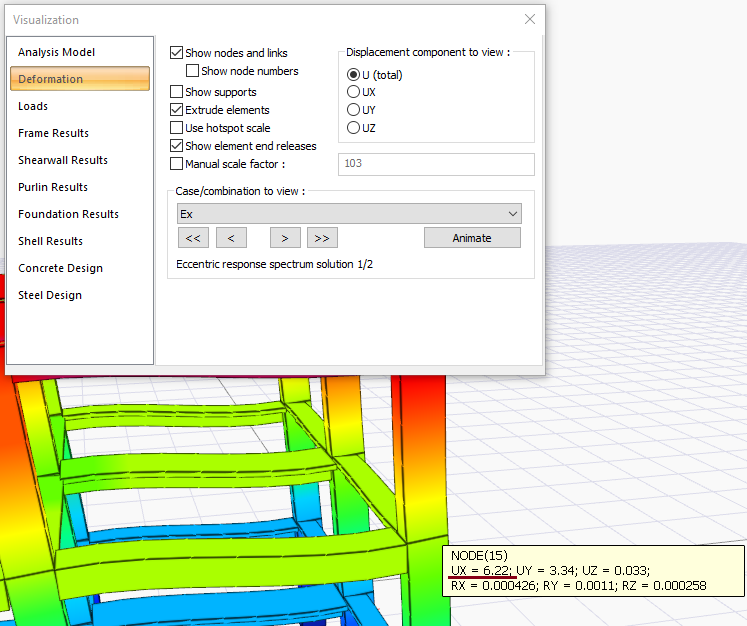Enable Show supports checkbox
The width and height of the screenshot is (747, 626).
coord(177,92)
